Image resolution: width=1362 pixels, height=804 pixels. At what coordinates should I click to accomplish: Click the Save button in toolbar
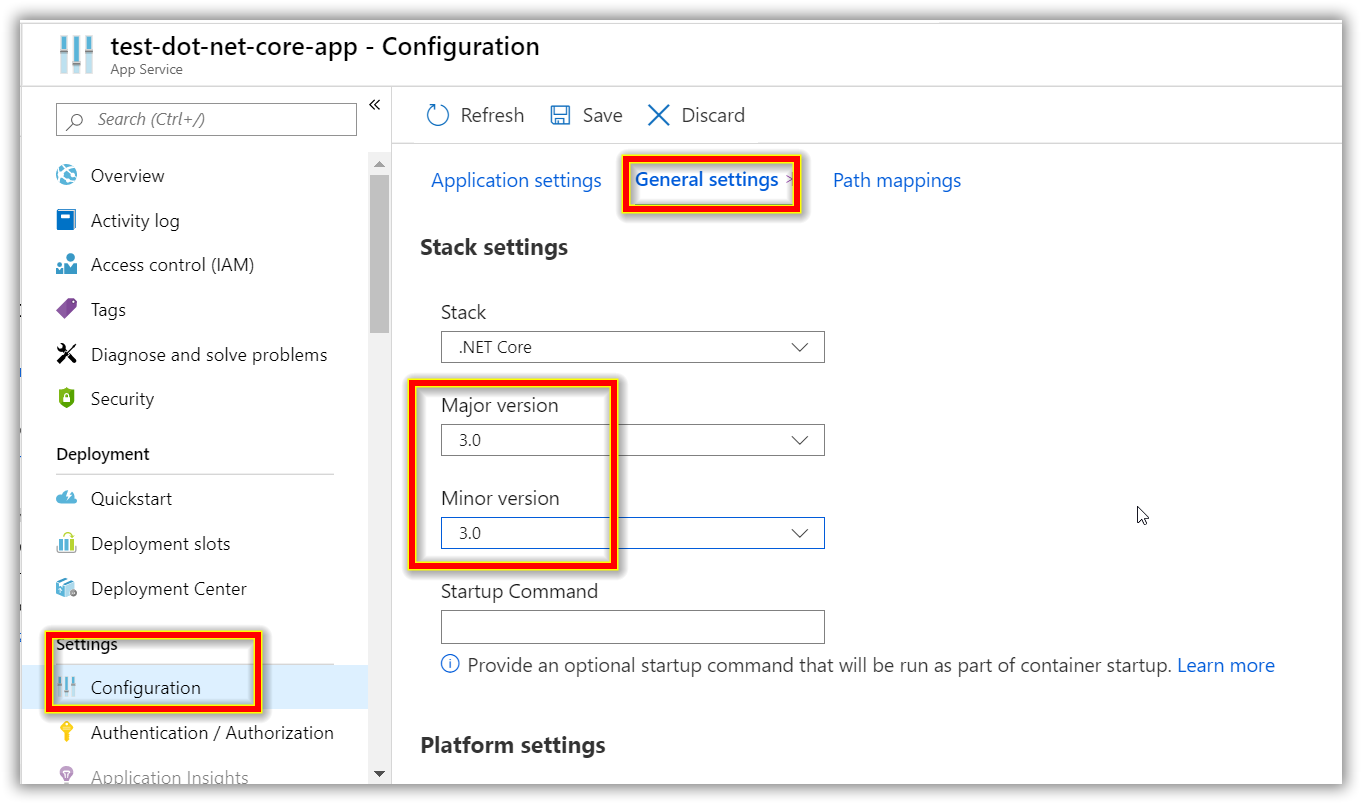point(586,115)
